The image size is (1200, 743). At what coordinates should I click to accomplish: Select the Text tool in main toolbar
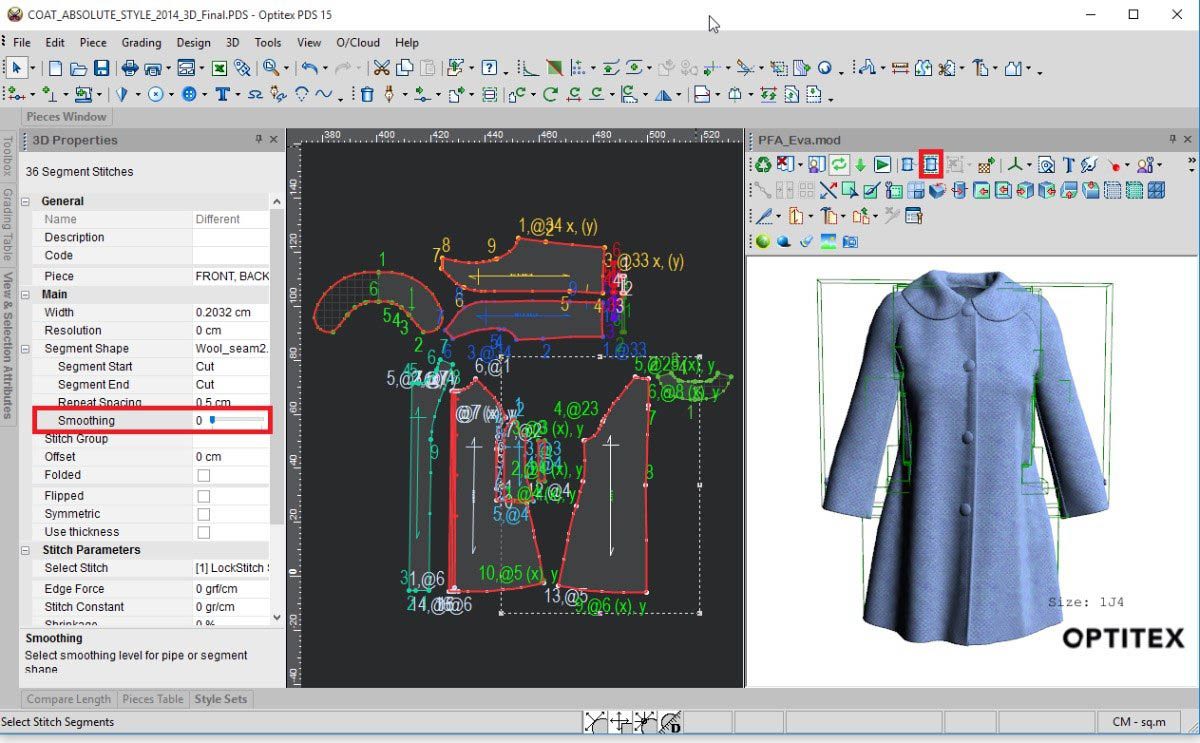coord(222,95)
